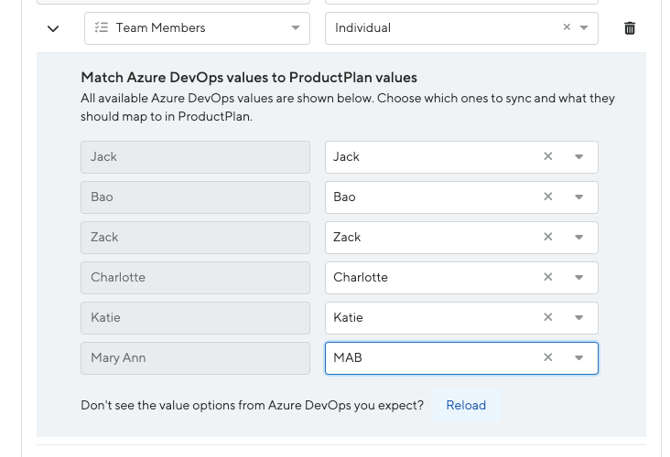Open the Individual dropdown arrow
Screen dimensions: 670x457
(x=584, y=28)
